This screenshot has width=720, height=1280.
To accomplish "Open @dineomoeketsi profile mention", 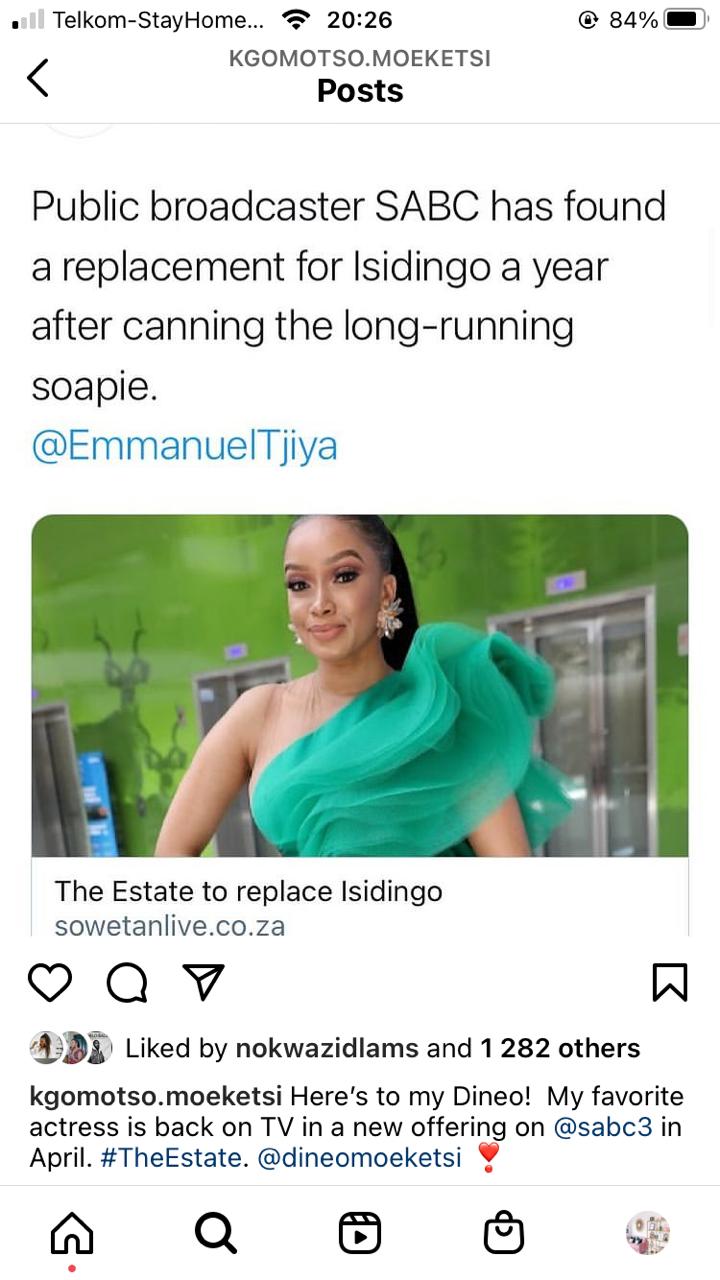I will coord(359,1158).
